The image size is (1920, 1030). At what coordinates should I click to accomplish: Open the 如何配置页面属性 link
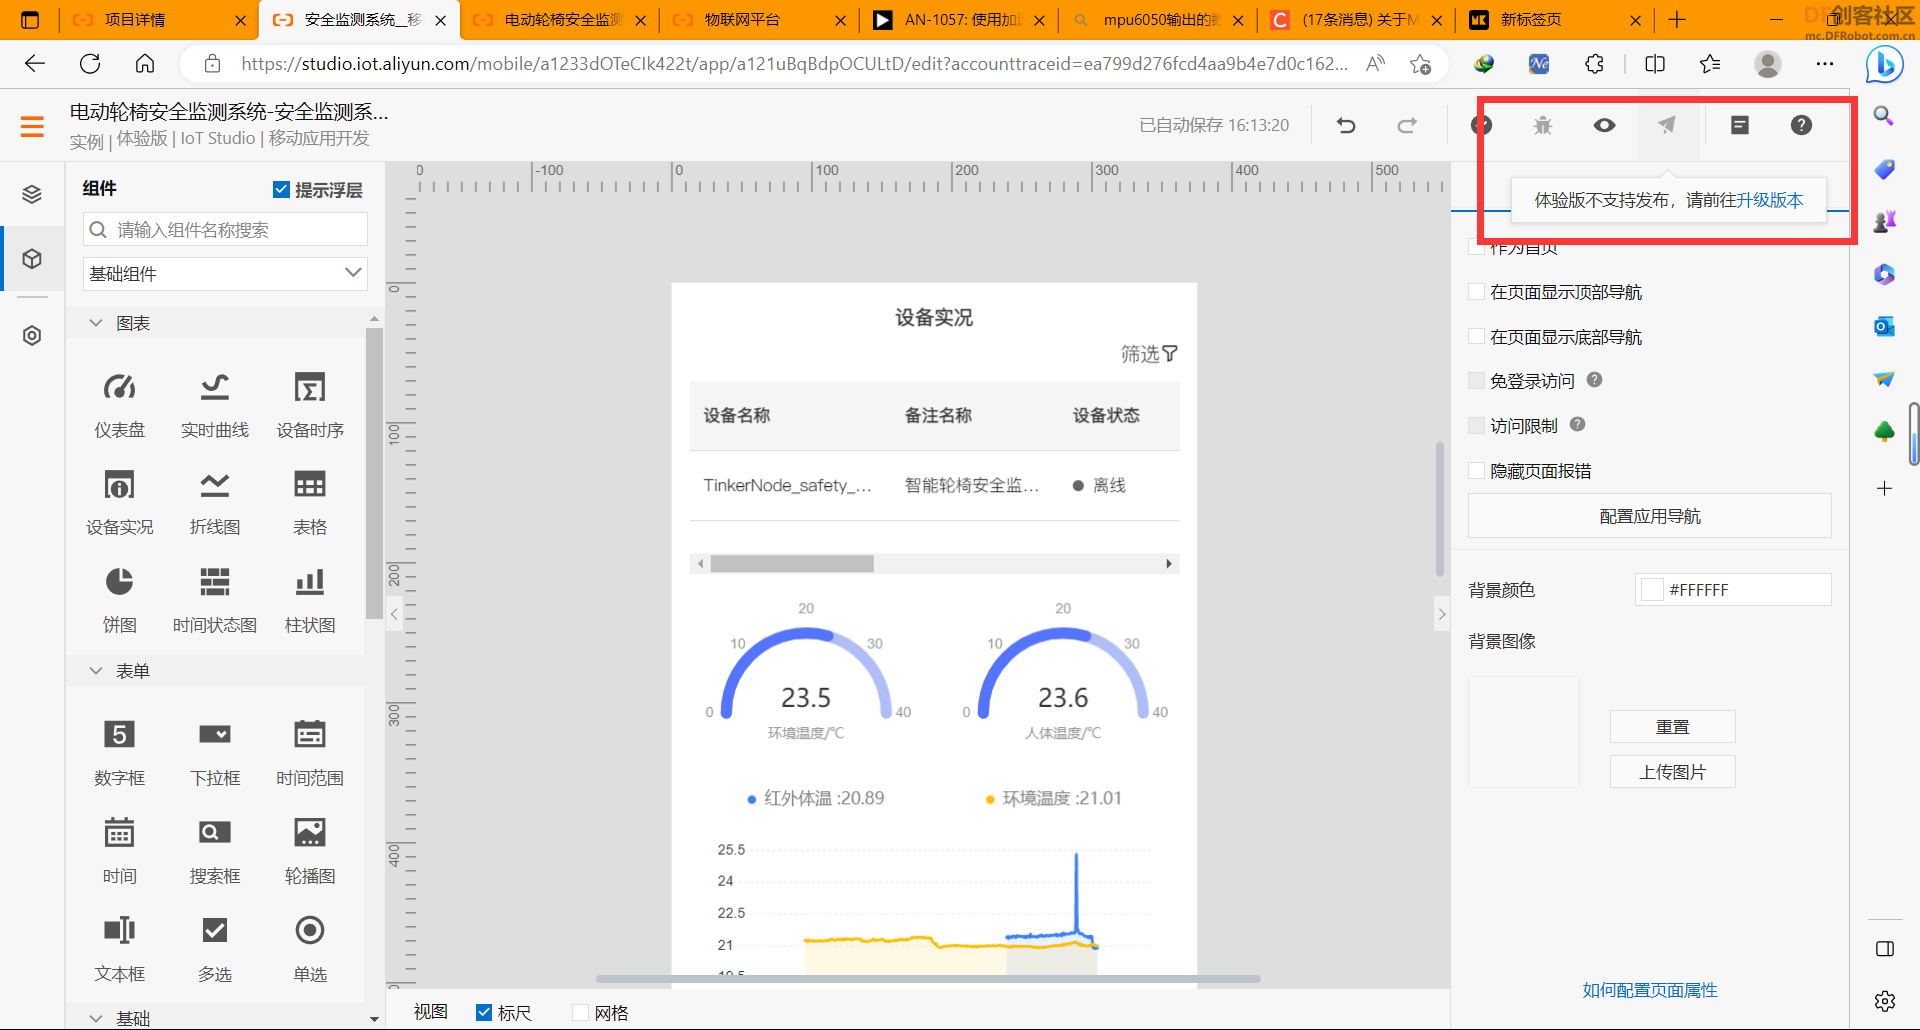tap(1650, 990)
